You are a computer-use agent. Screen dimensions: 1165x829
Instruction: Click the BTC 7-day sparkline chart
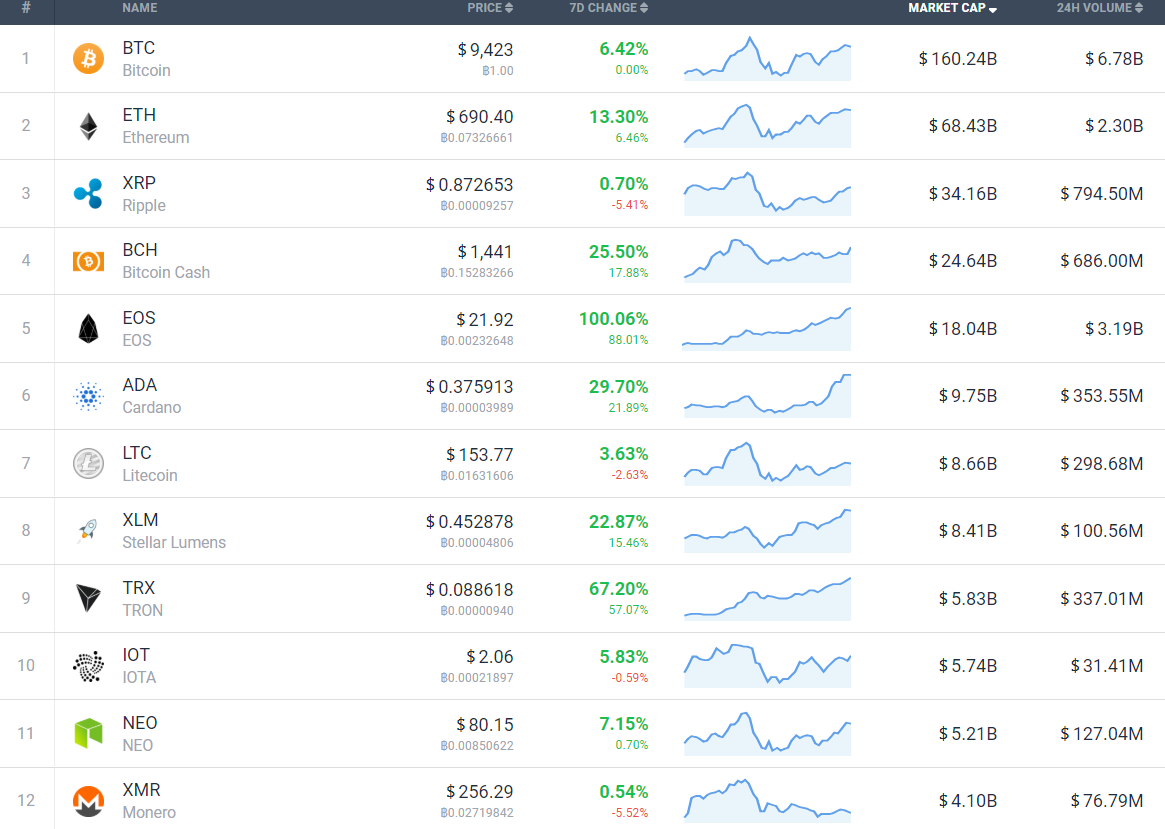pyautogui.click(x=767, y=59)
